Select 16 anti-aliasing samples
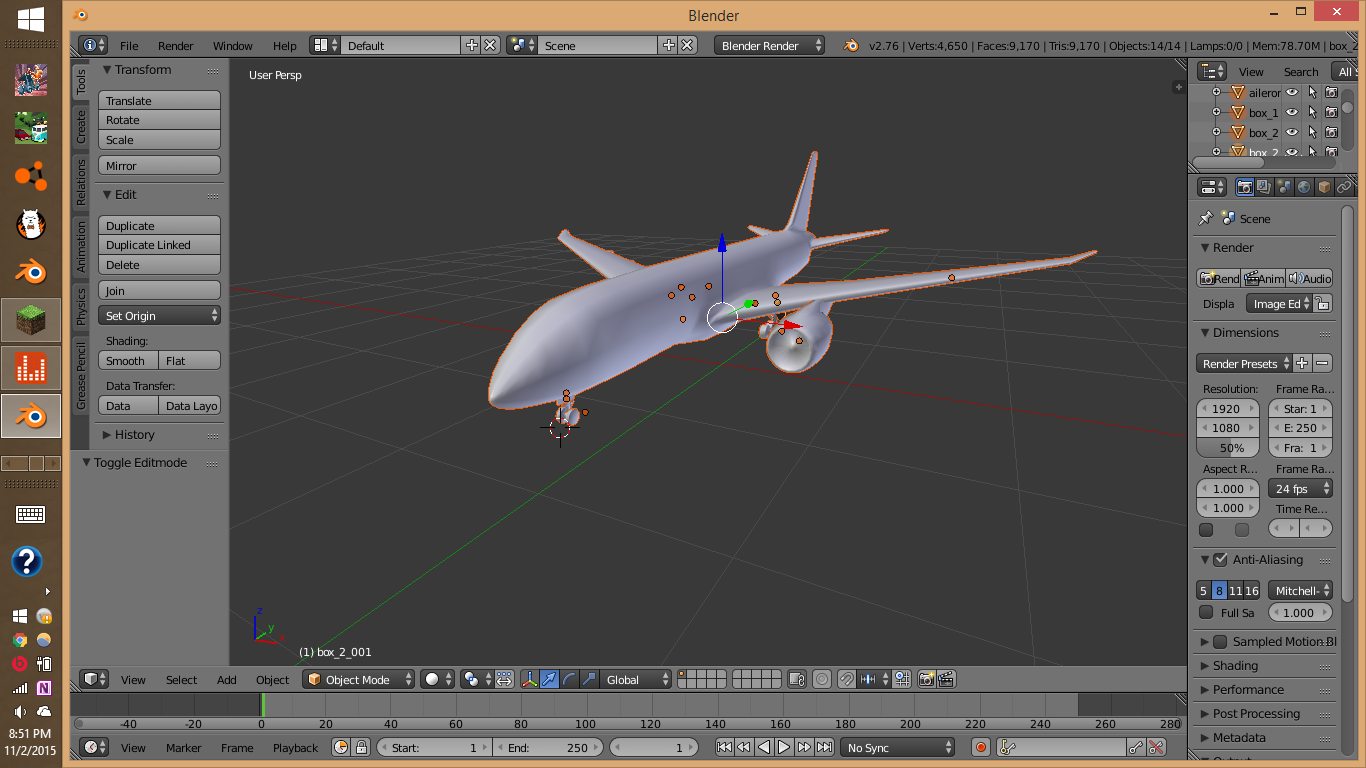The width and height of the screenshot is (1366, 768). (x=1252, y=590)
